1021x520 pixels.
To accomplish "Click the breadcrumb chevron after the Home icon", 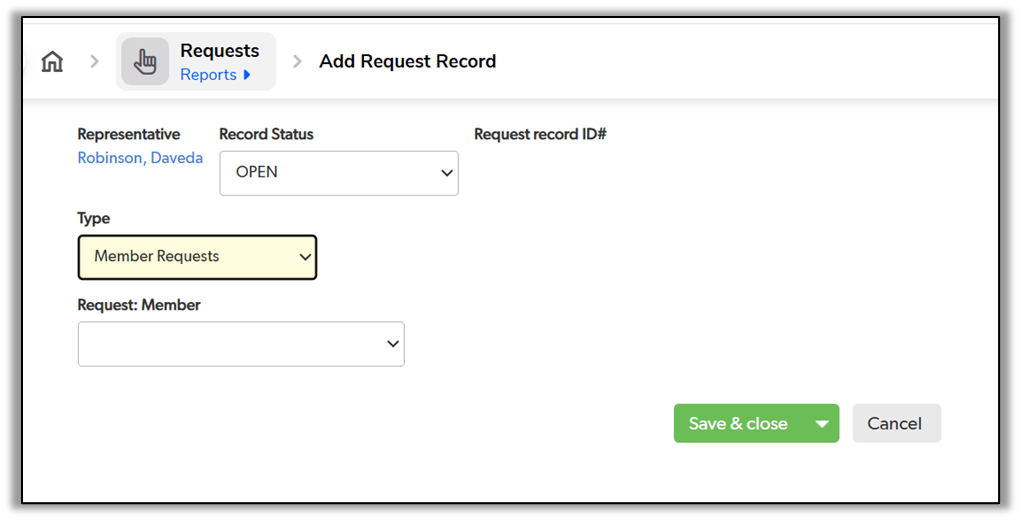I will pos(95,62).
